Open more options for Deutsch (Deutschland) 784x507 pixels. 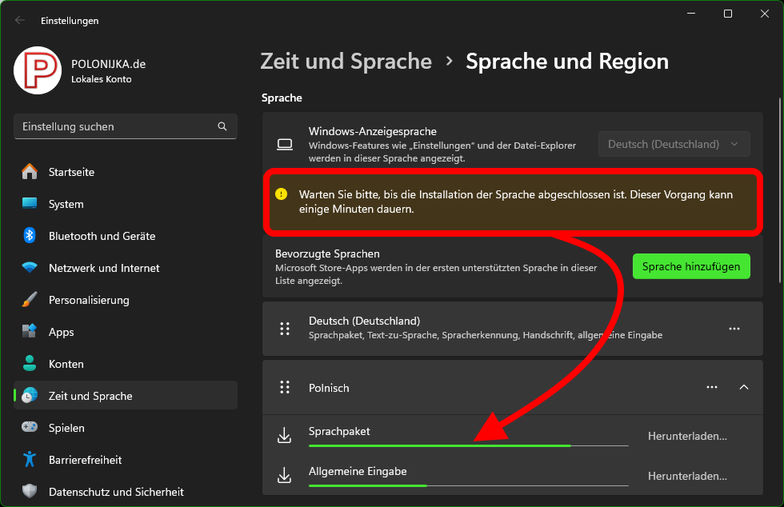tap(734, 328)
